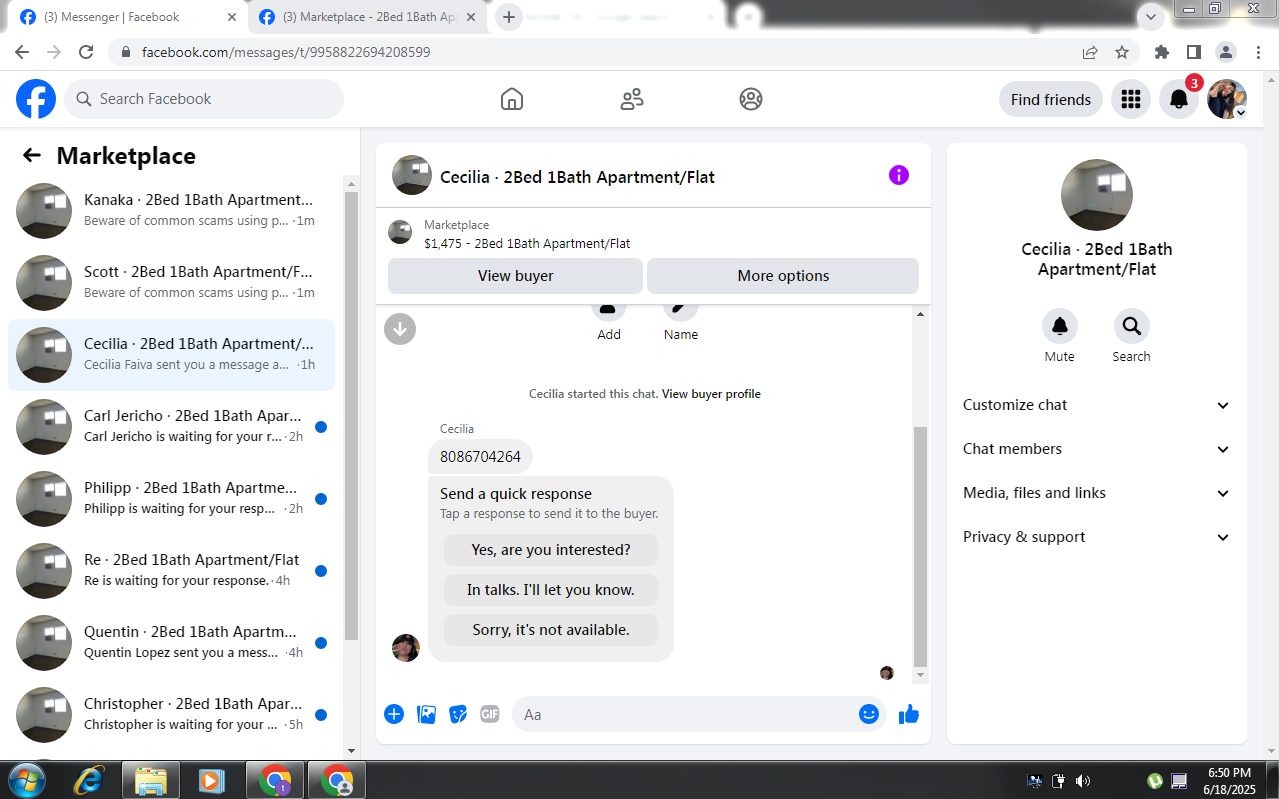The height and width of the screenshot is (799, 1279).
Task: Send a thumbs-up like
Action: pos(909,714)
